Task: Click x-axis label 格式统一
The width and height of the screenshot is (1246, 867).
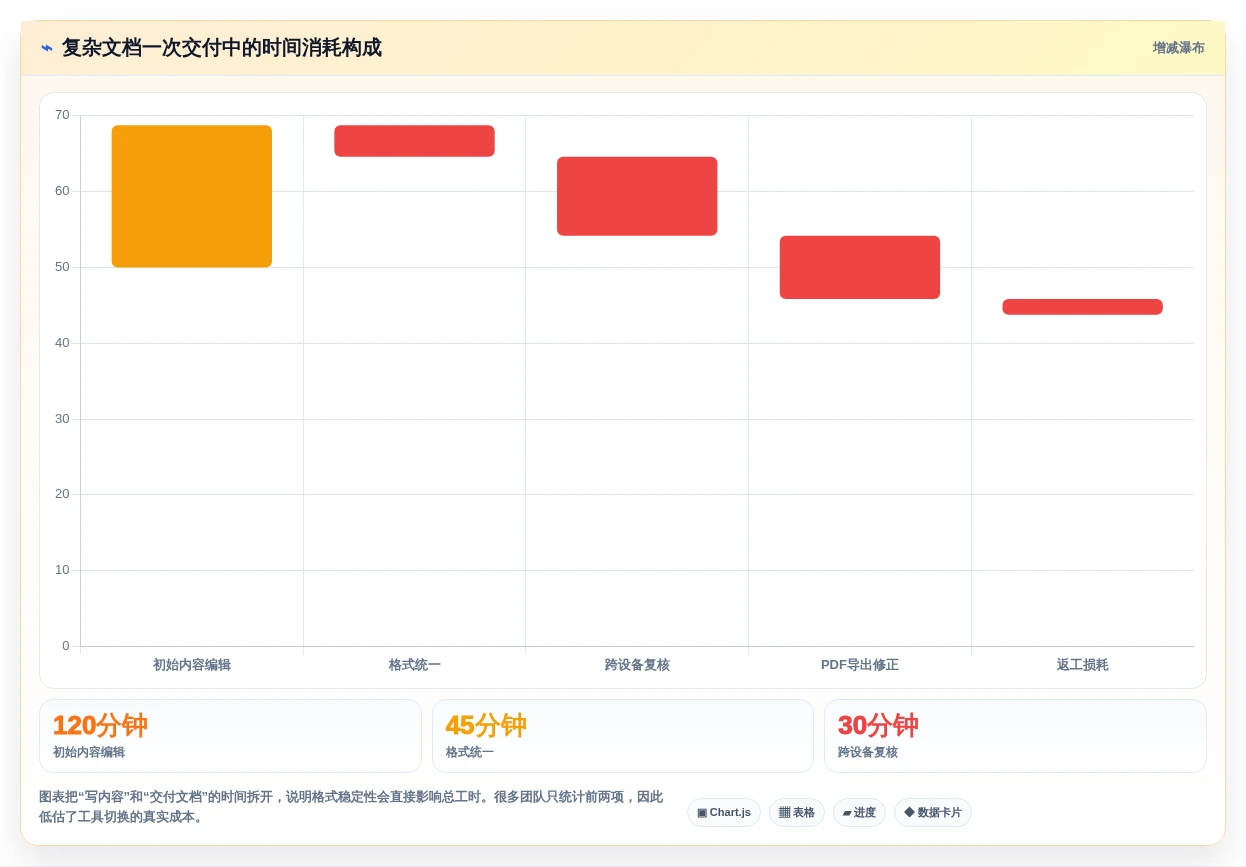Action: [415, 665]
